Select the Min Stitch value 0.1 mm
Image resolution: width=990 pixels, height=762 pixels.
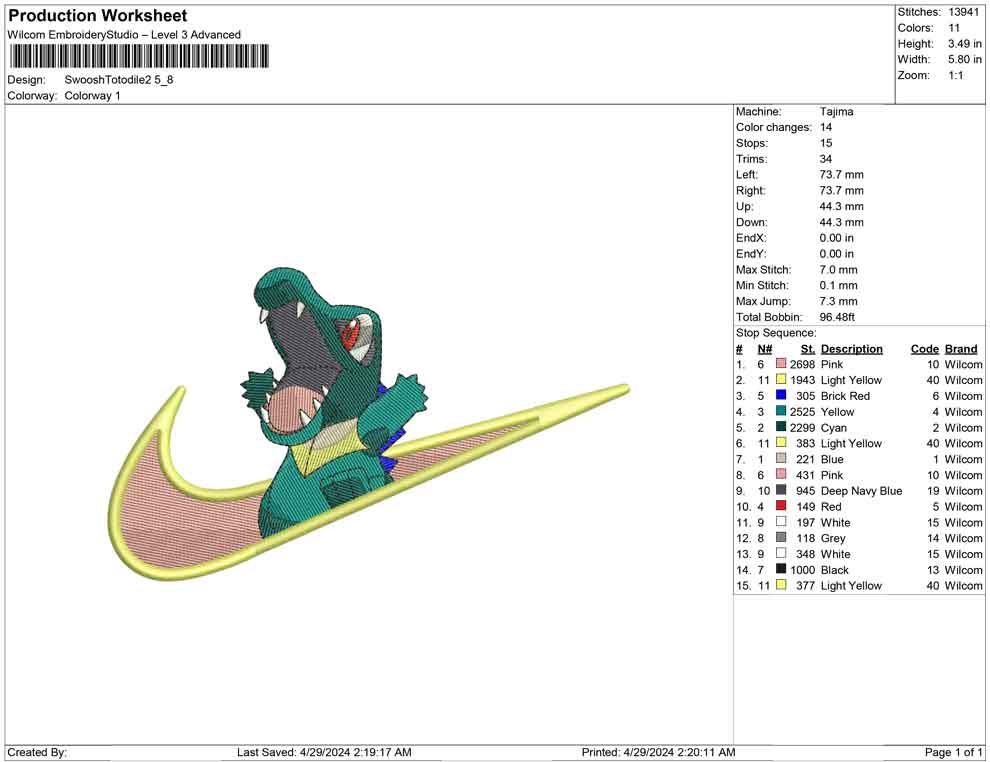838,285
